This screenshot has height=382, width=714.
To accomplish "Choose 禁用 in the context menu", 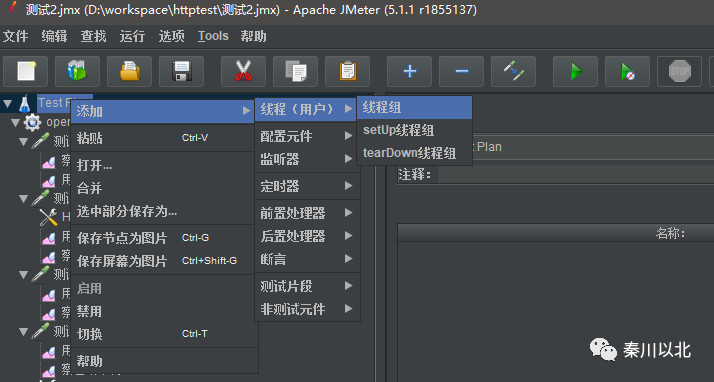I will pos(163,311).
